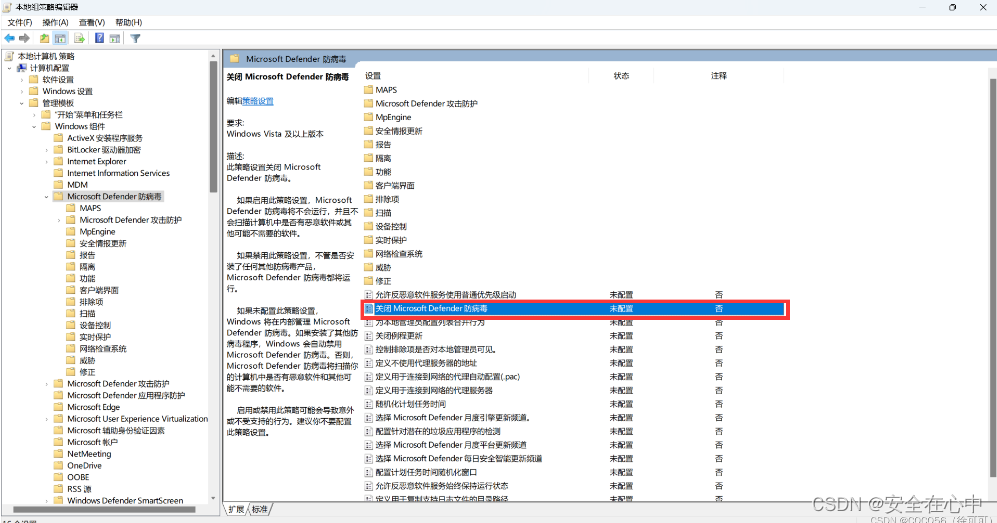The image size is (997, 523).
Task: Select OneDrive in the left tree
Action: [x=85, y=466]
